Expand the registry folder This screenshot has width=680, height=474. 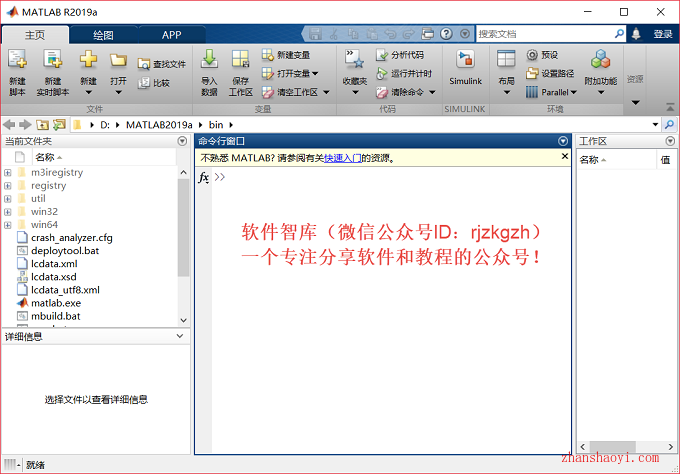[8, 186]
